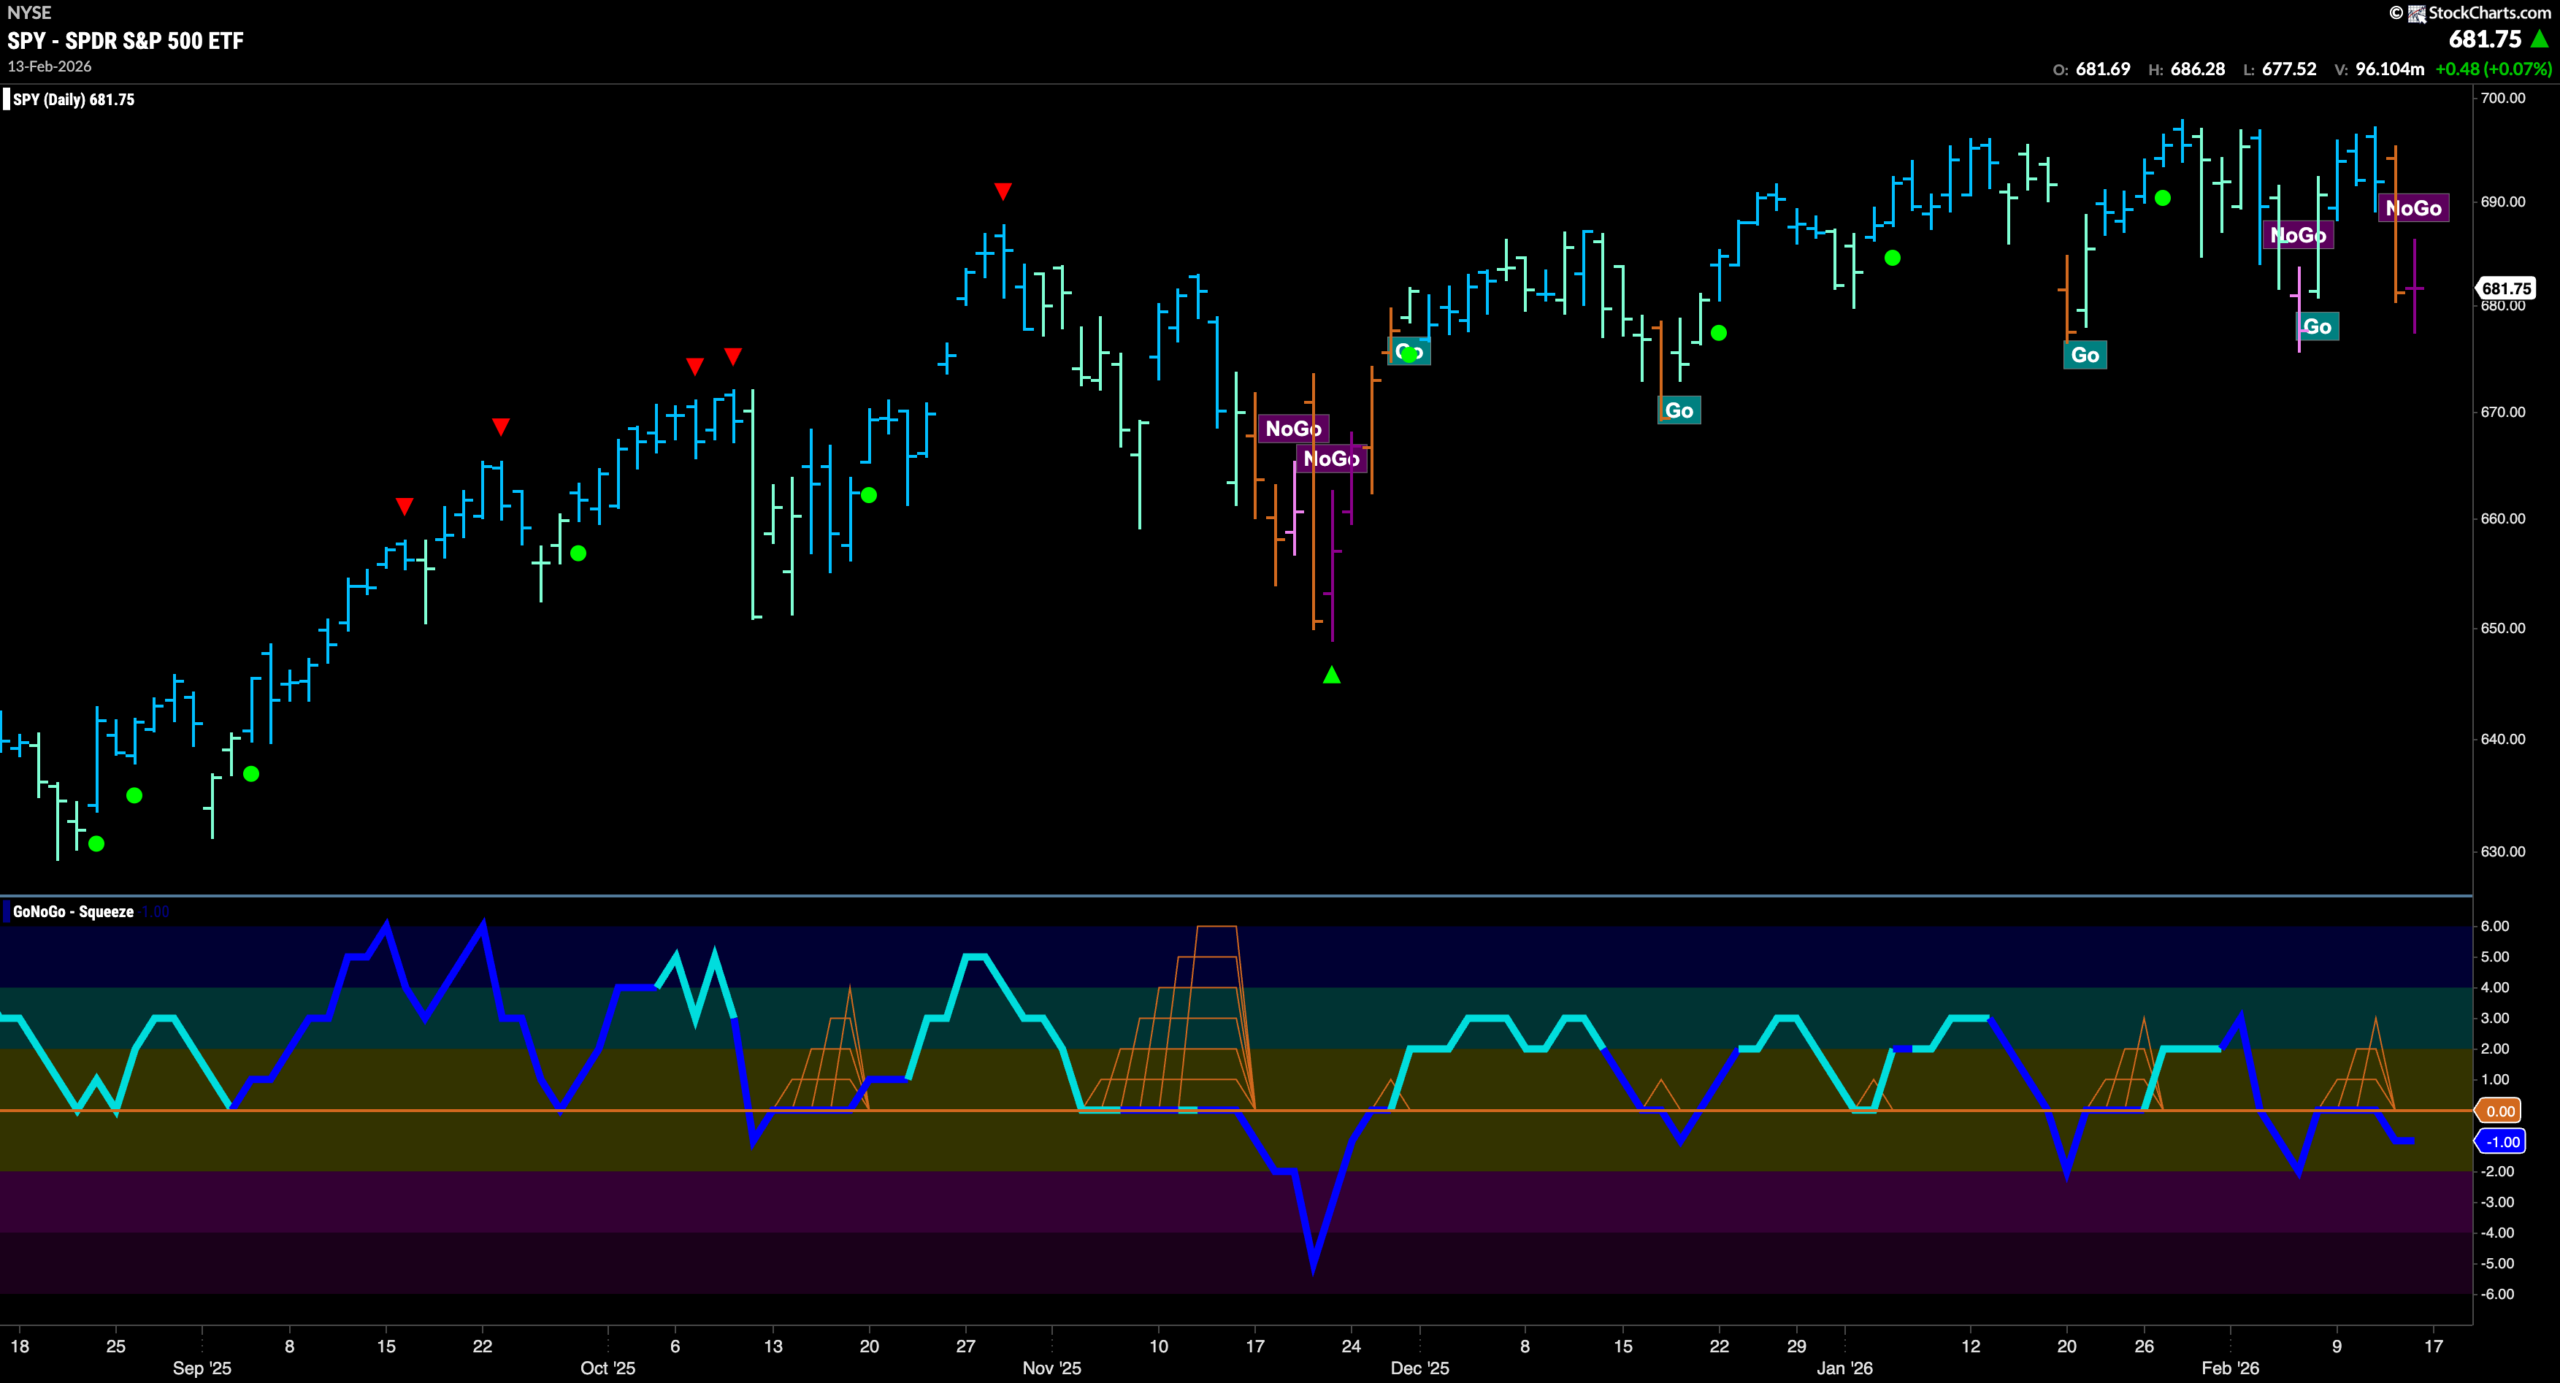
Task: Click the green dot near January 7
Action: point(1892,258)
